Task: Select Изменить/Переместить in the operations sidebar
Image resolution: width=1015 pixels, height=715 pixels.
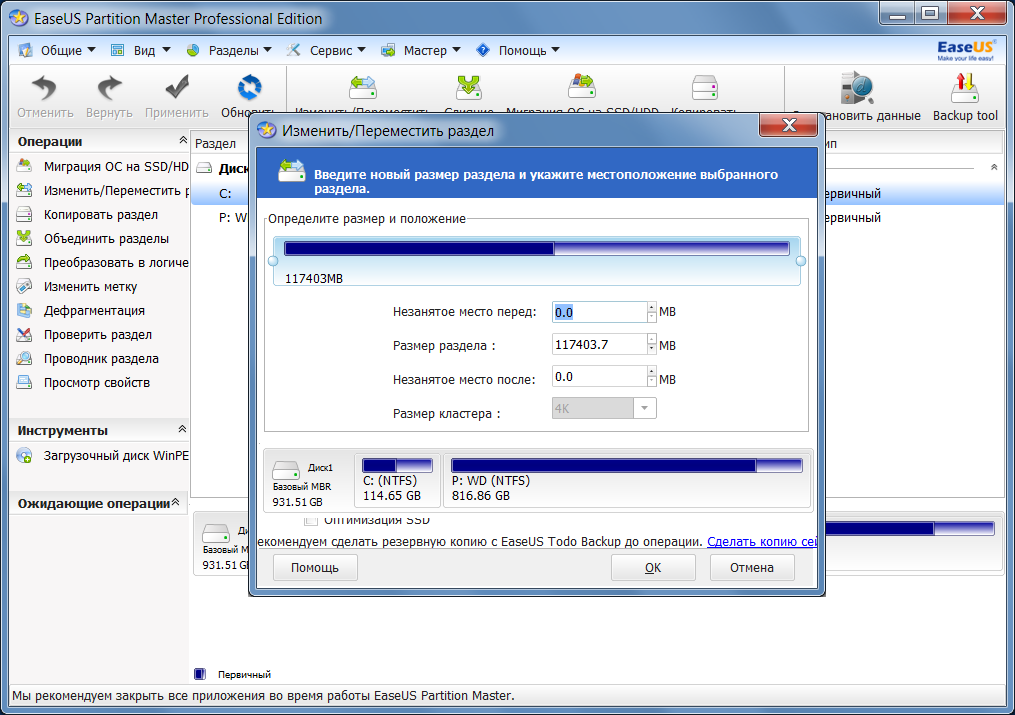Action: pos(101,190)
